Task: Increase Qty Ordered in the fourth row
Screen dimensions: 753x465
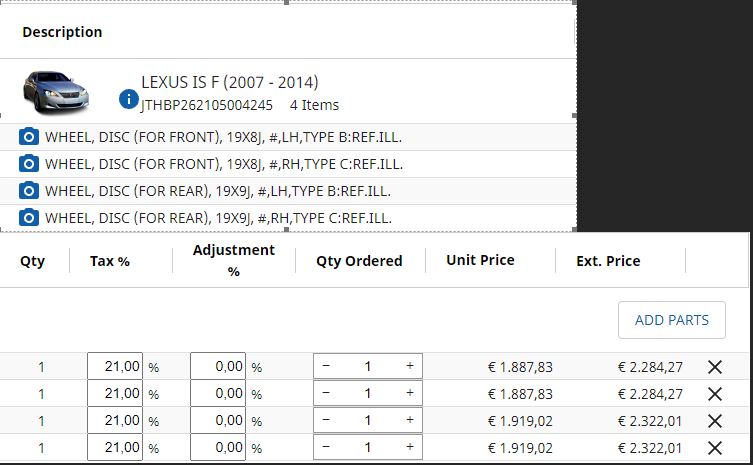Action: 410,448
